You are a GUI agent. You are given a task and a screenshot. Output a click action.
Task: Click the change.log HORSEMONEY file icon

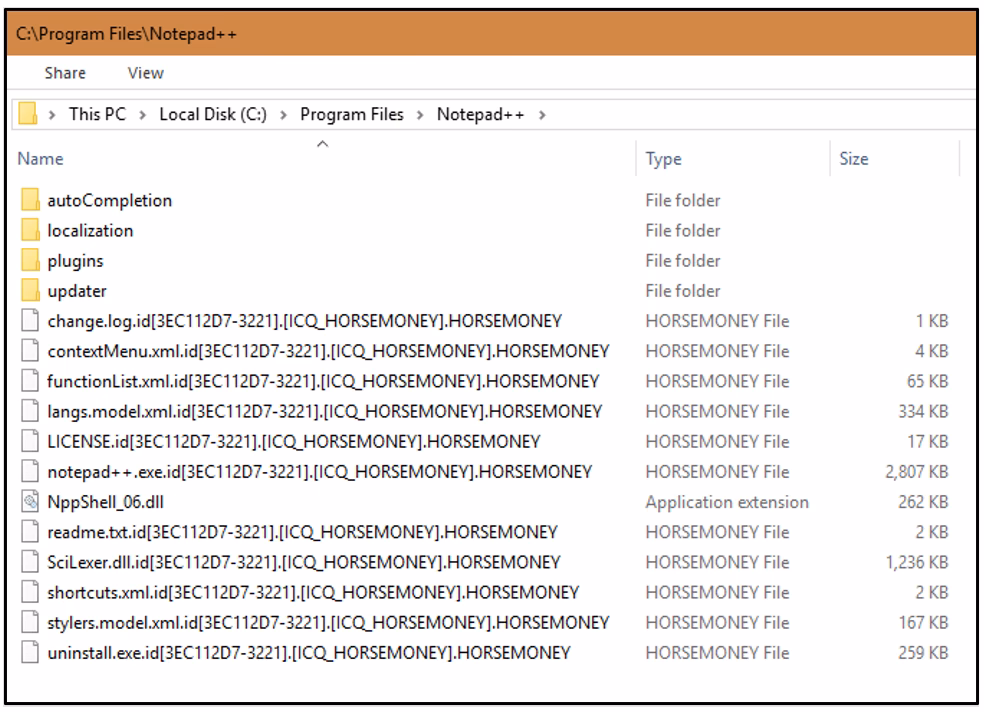point(29,321)
